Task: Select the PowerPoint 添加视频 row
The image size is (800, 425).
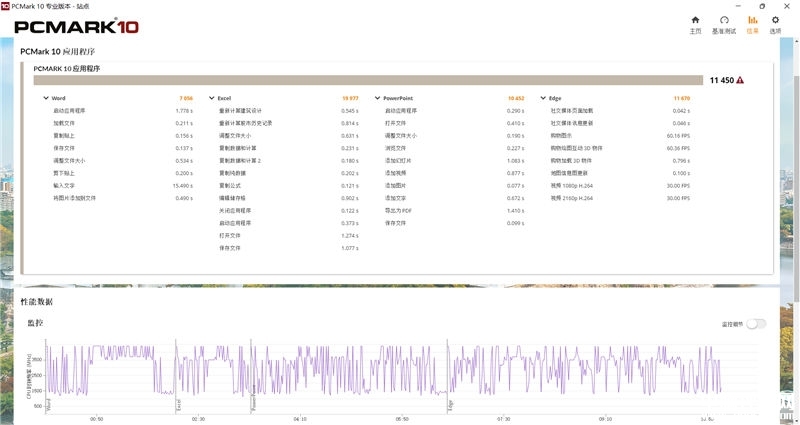Action: pyautogui.click(x=455, y=173)
